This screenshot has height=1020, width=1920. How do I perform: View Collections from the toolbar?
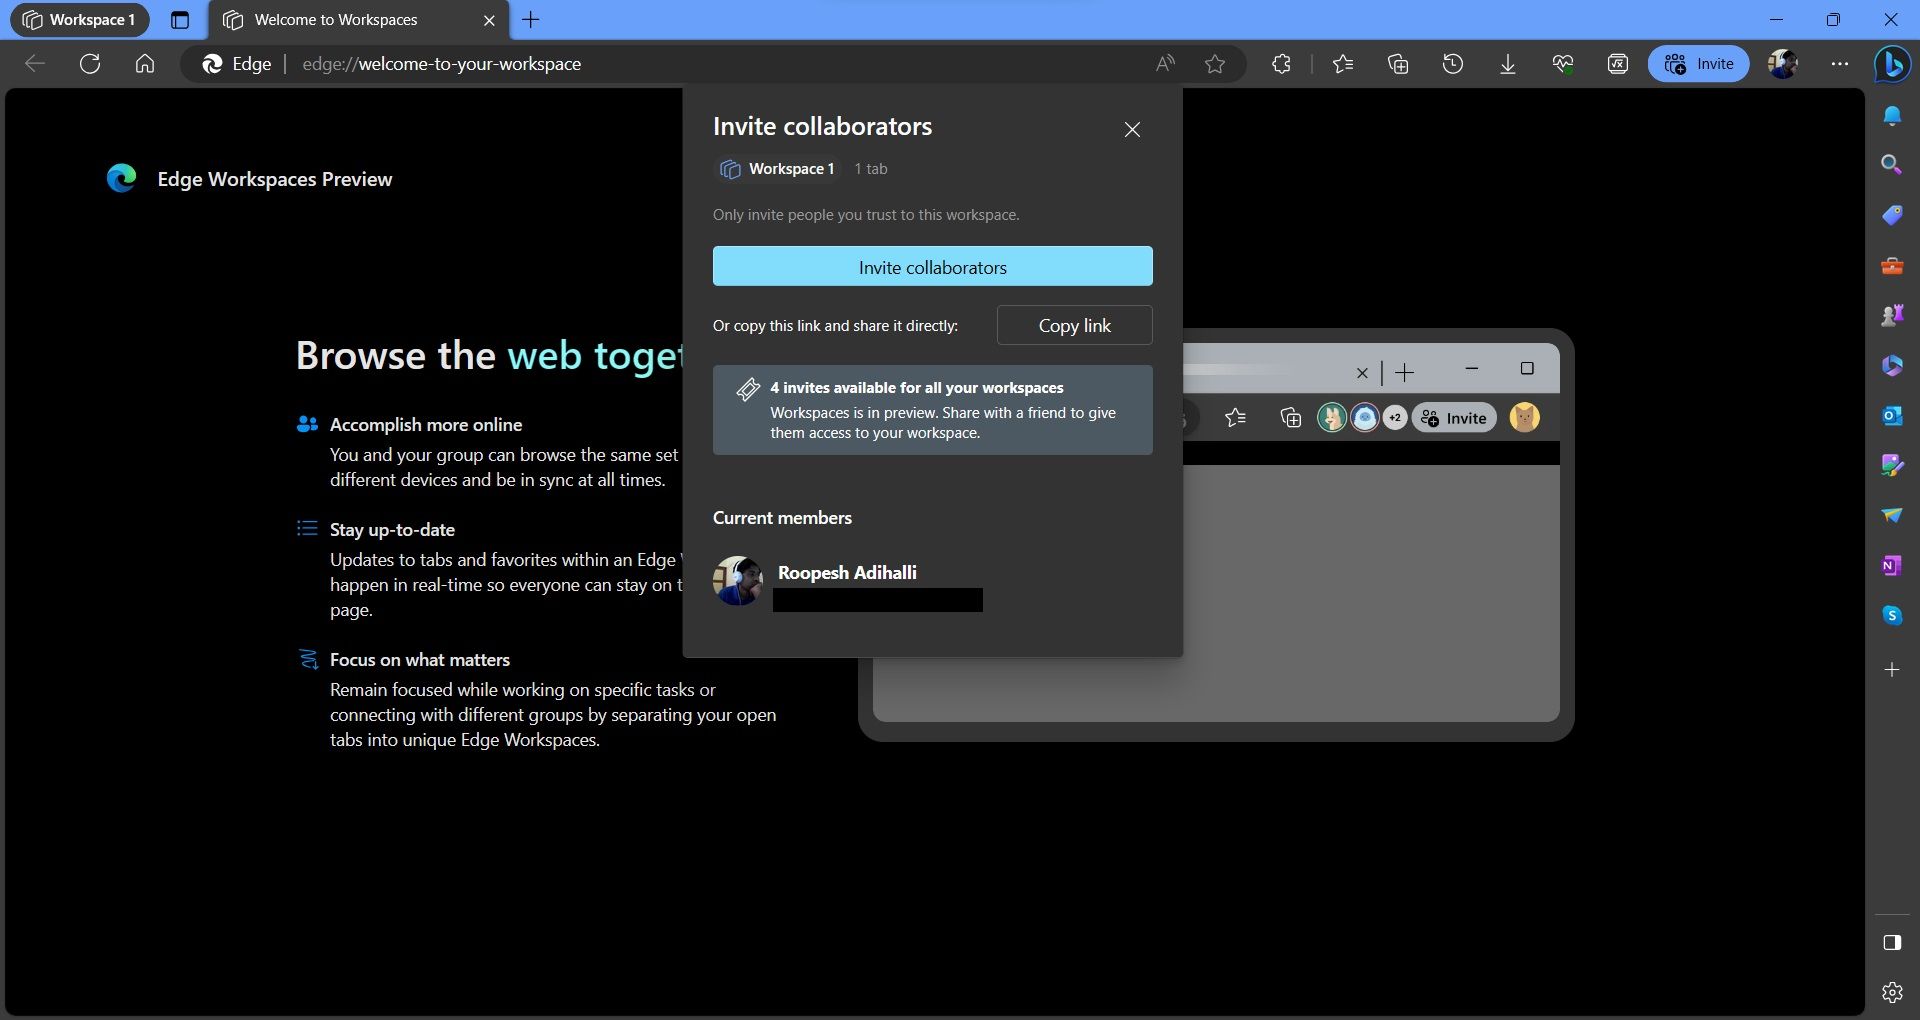(1398, 63)
